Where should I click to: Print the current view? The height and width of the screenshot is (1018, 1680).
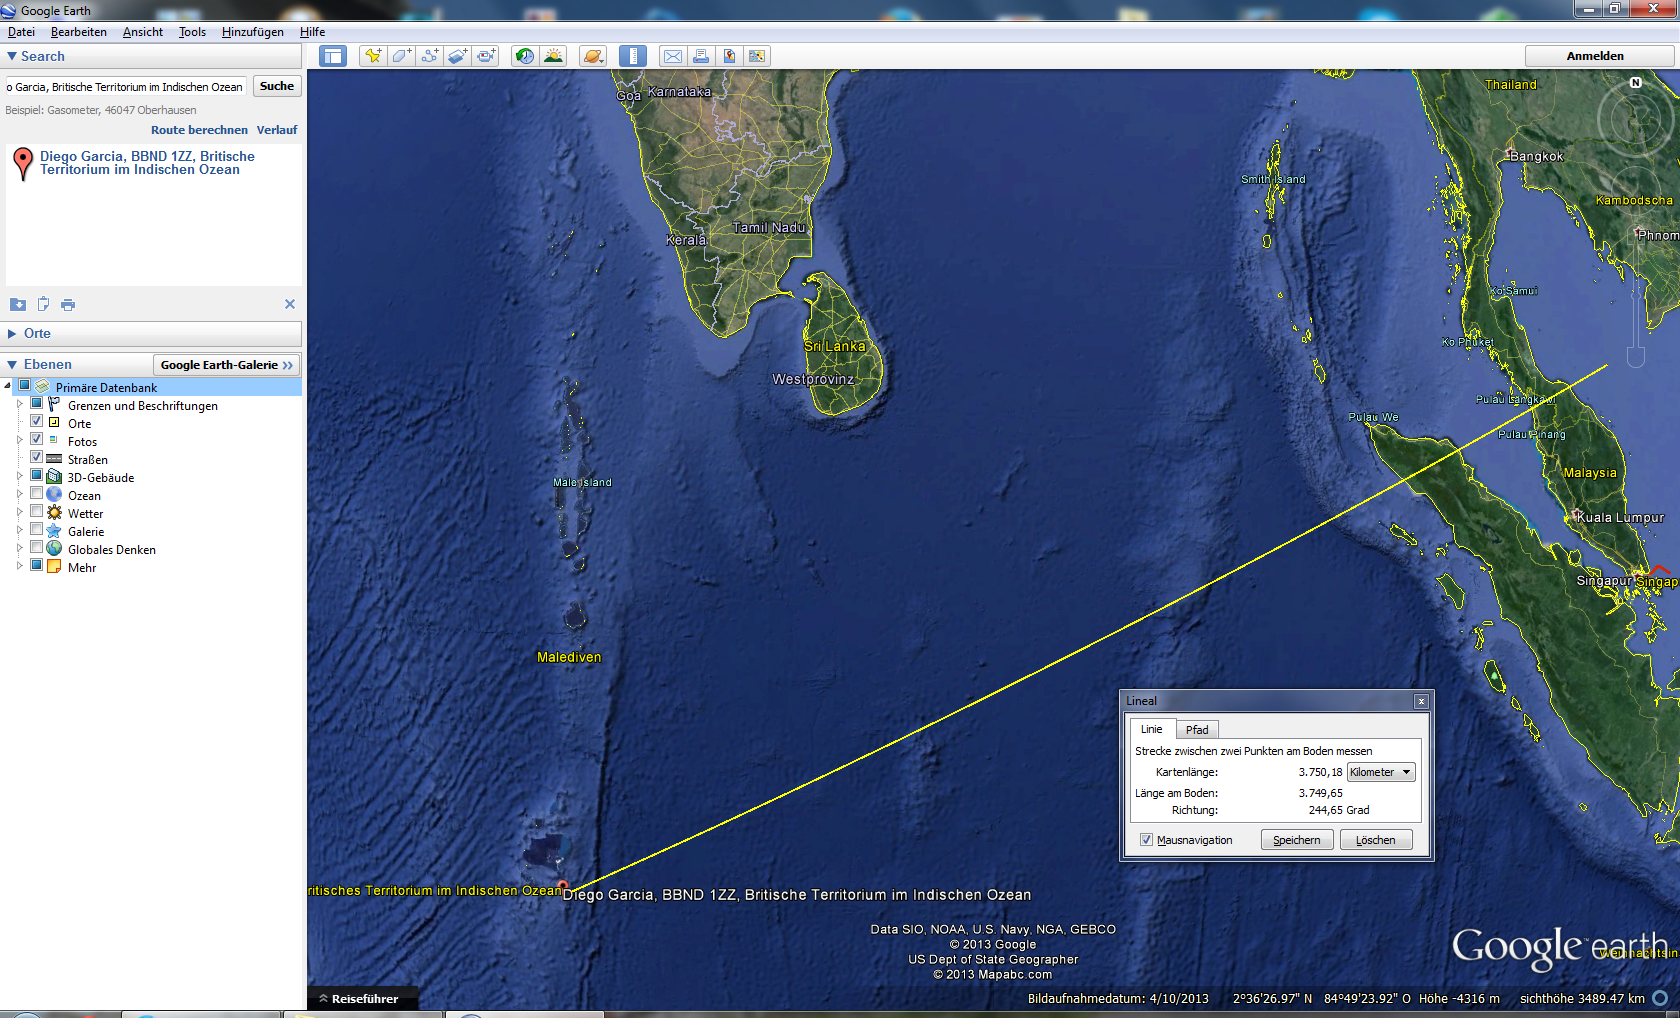701,56
